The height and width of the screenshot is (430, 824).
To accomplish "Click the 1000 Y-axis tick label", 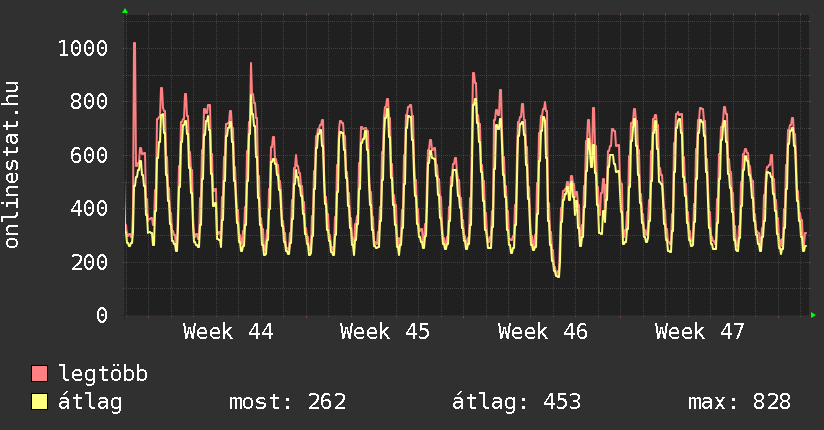I will pos(83,47).
